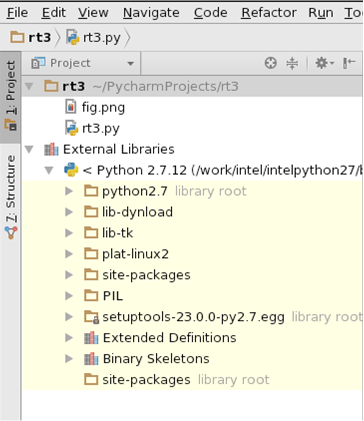
Task: Click the Python logo icon of interpreter
Action: point(71,170)
